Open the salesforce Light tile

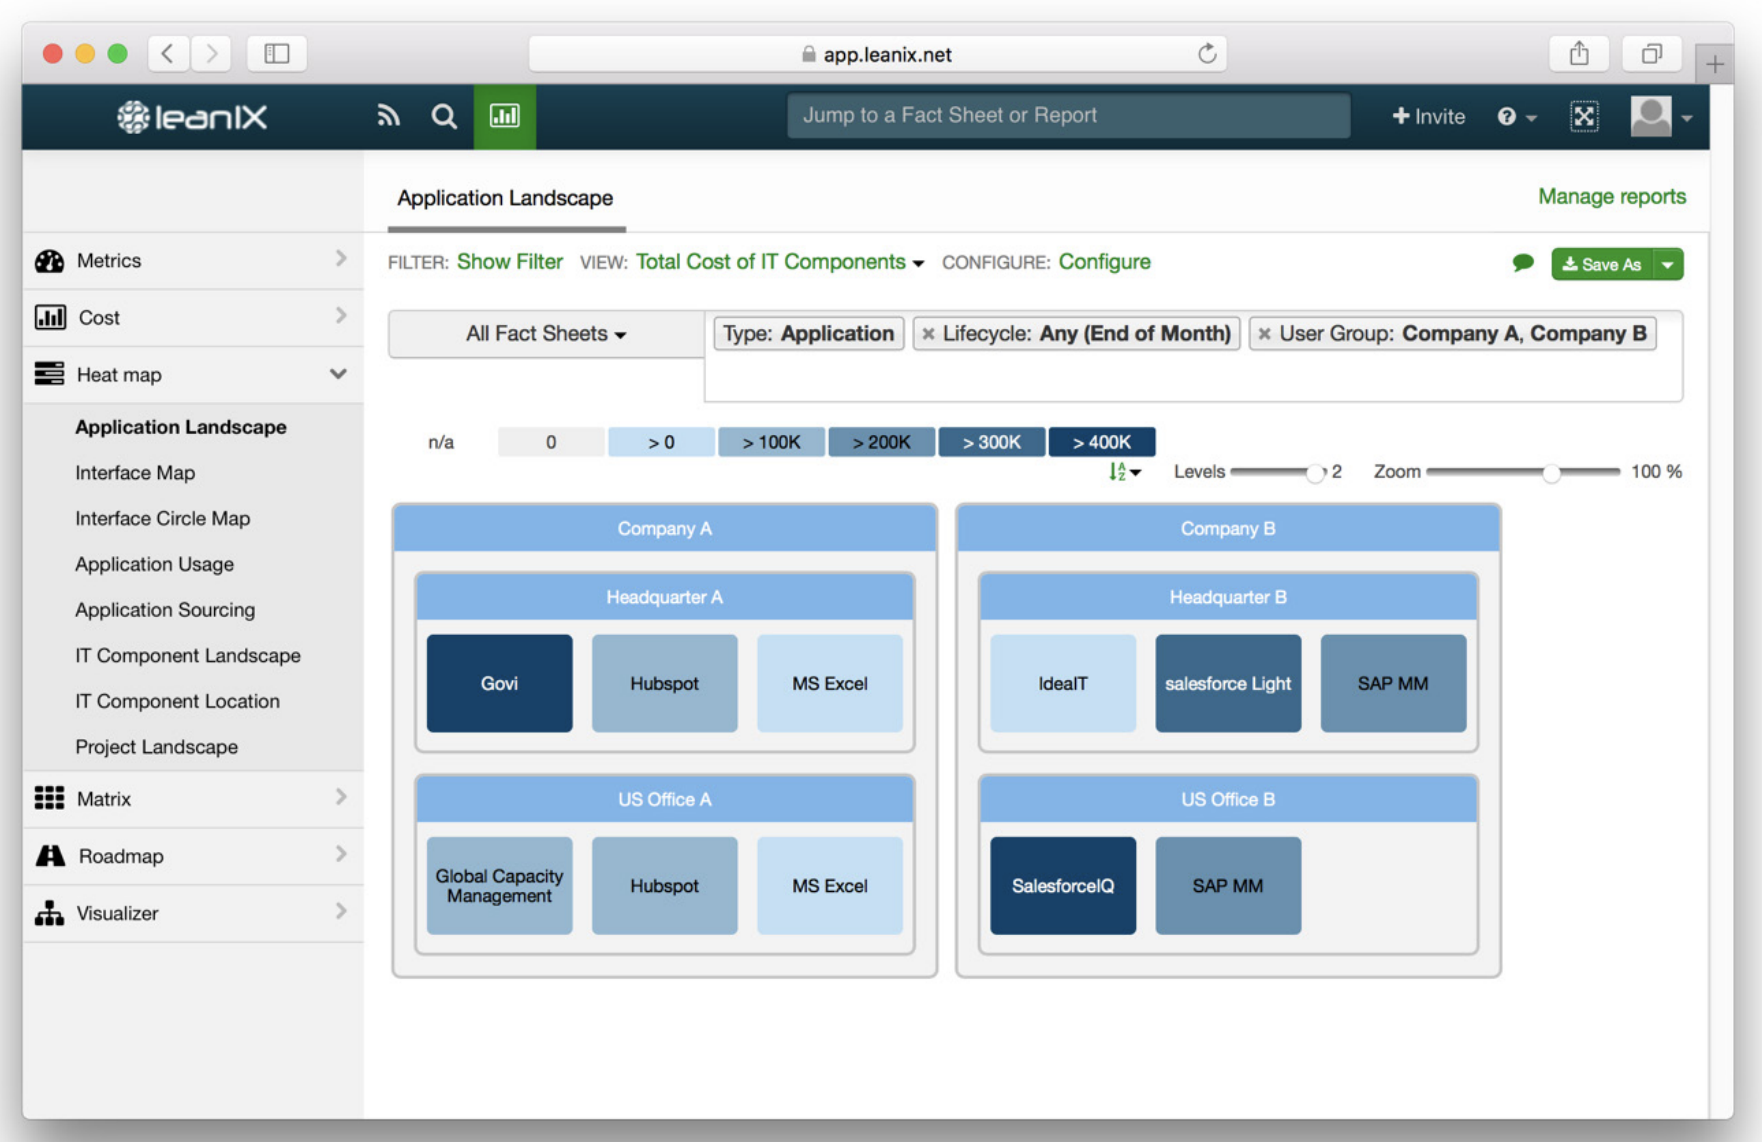coord(1228,684)
